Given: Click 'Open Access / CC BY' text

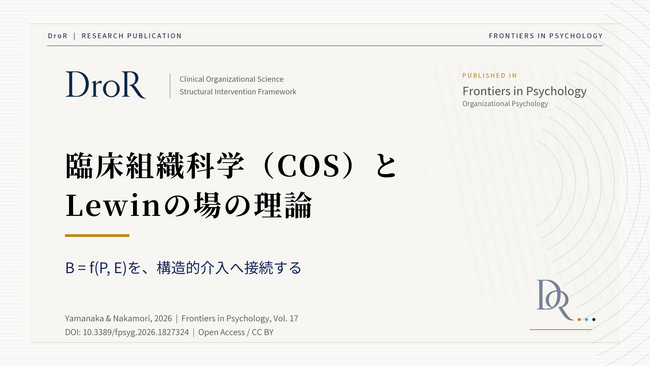Looking at the screenshot, I should [x=236, y=332].
